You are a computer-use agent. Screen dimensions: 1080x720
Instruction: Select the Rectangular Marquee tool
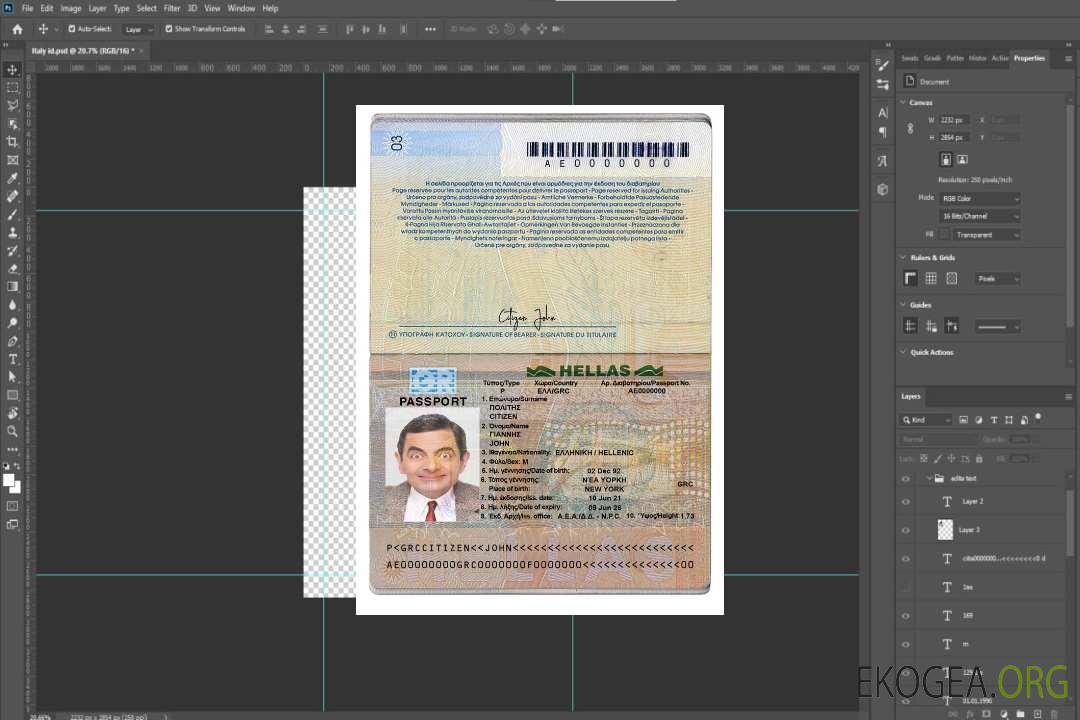tap(12, 88)
